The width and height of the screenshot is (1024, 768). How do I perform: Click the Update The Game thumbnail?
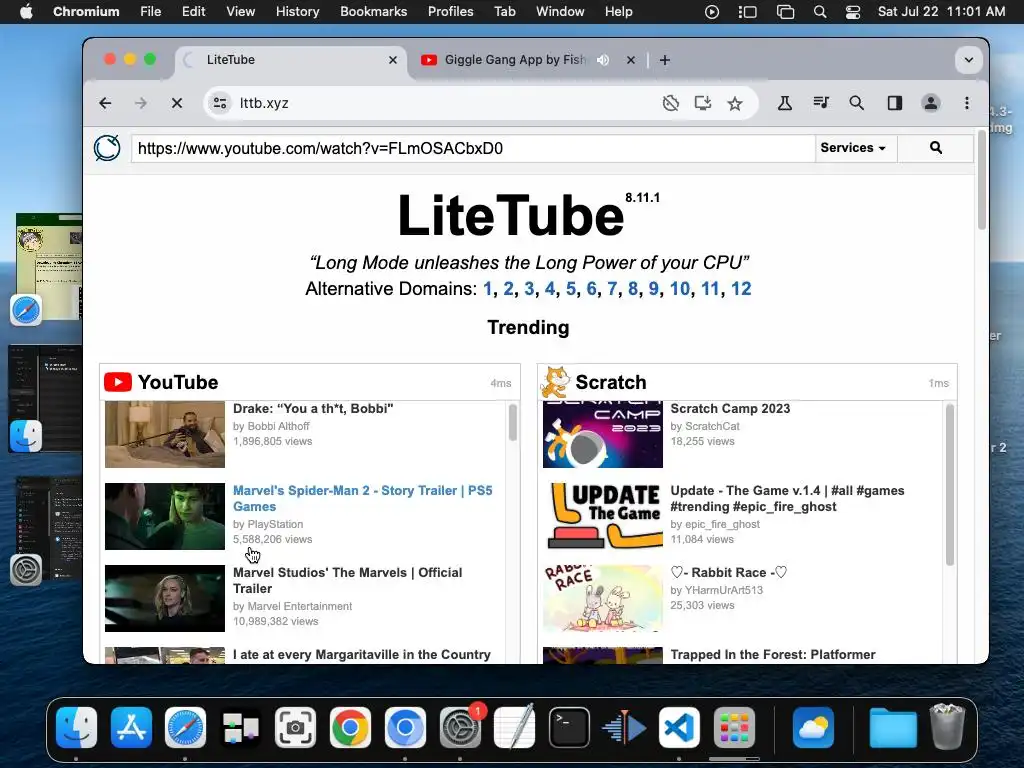click(603, 517)
